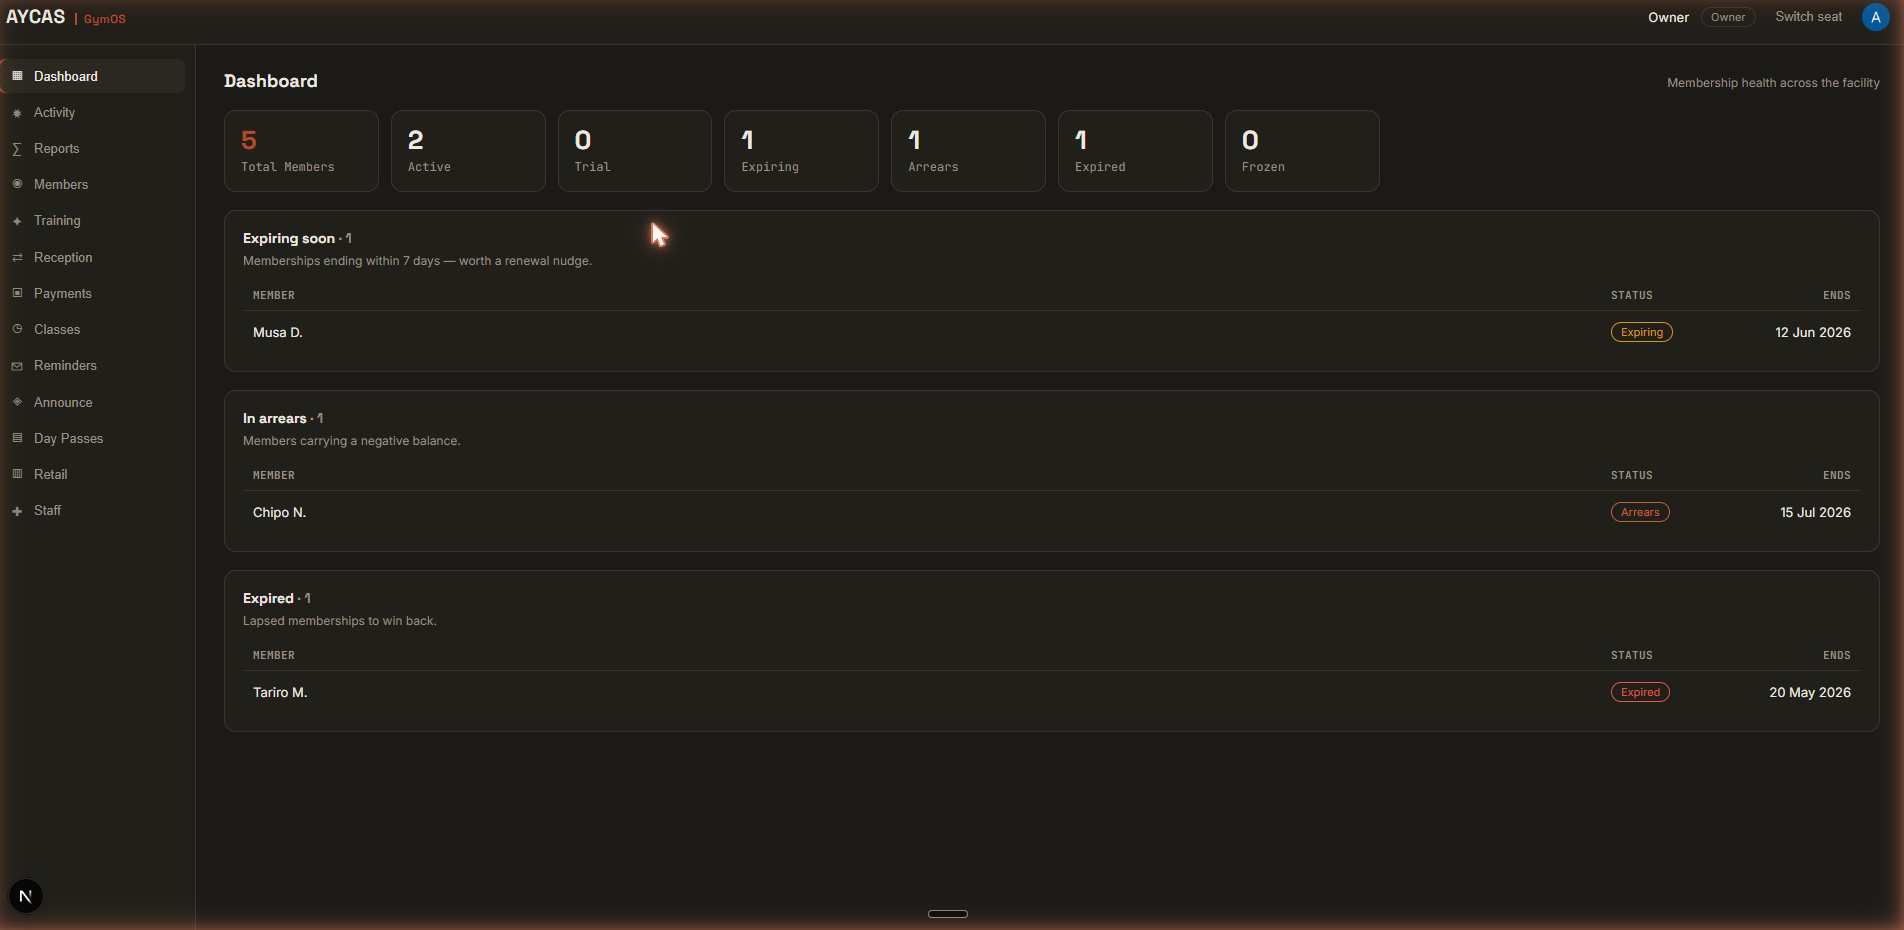Viewport: 1904px width, 930px height.
Task: Click the Members sidebar icon
Action: click(x=17, y=184)
